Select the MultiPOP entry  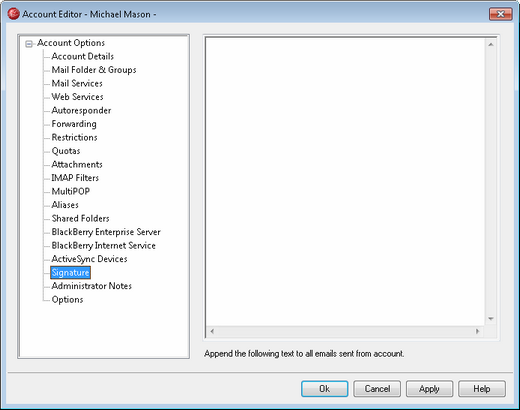tap(70, 191)
